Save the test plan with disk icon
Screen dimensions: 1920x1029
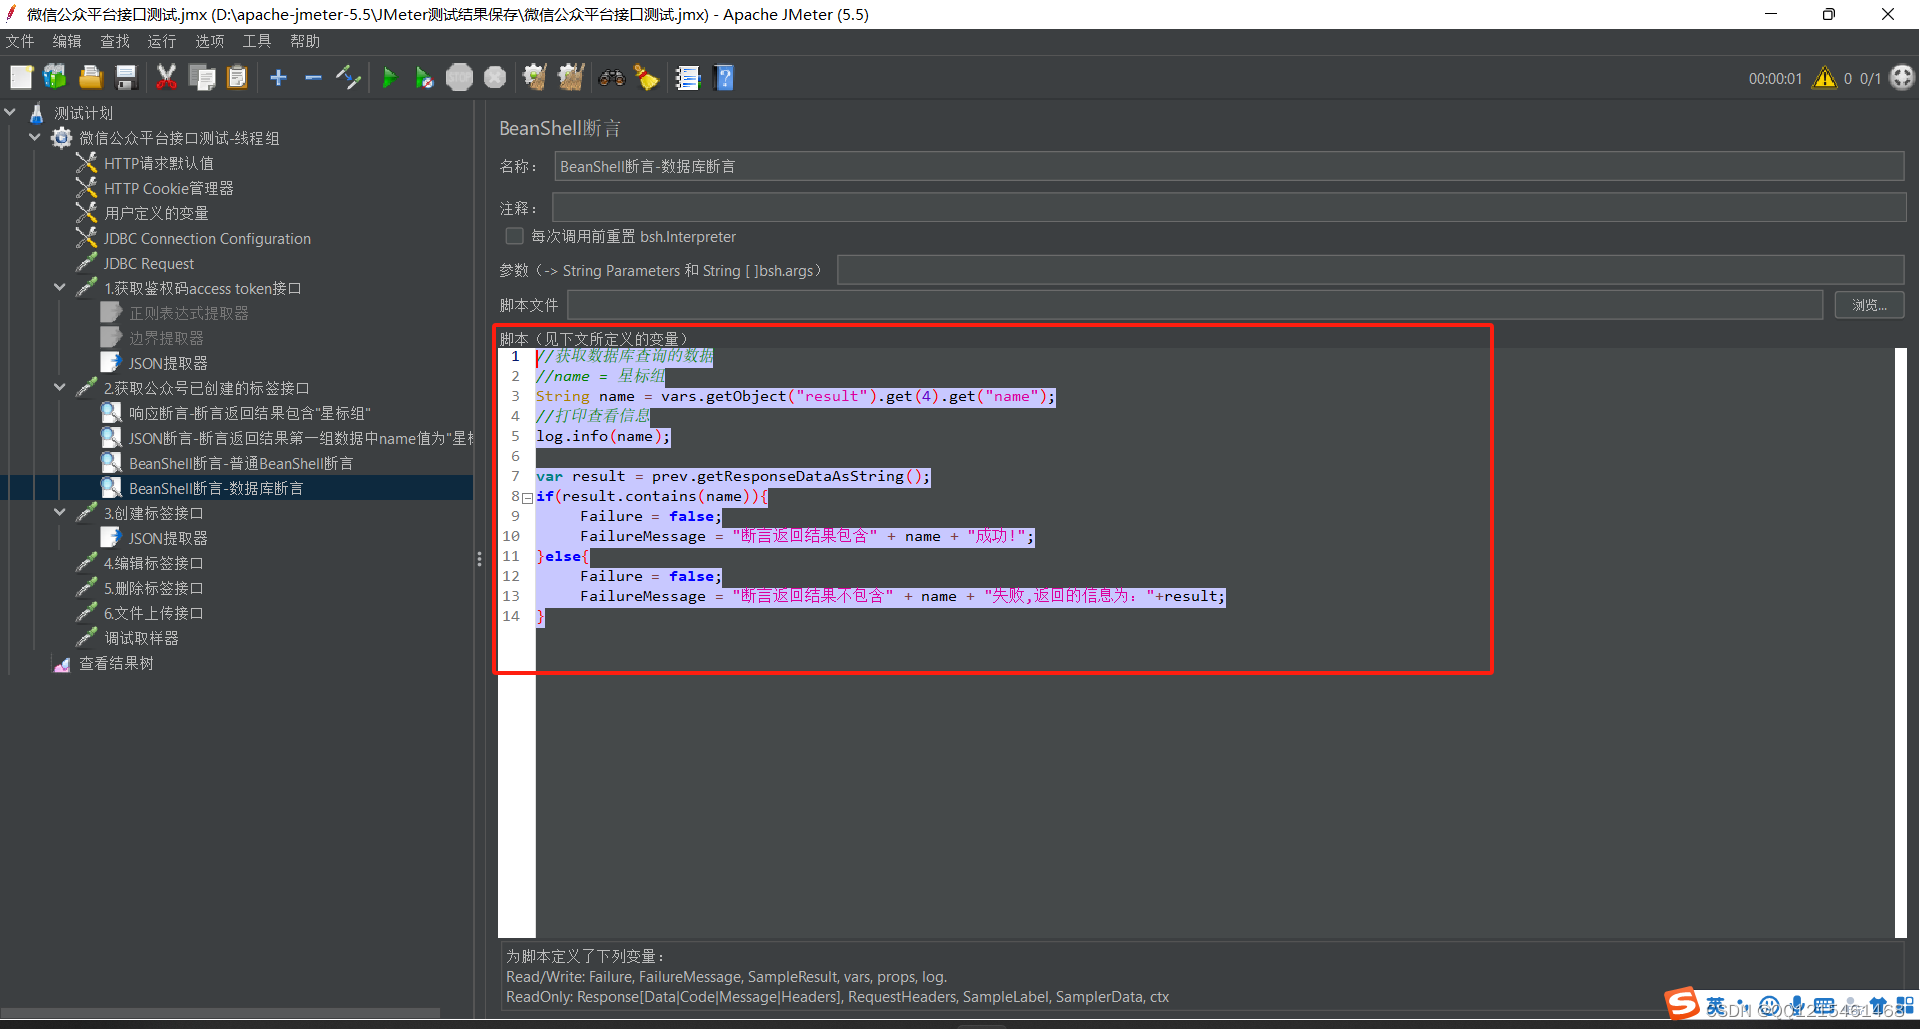(x=126, y=78)
